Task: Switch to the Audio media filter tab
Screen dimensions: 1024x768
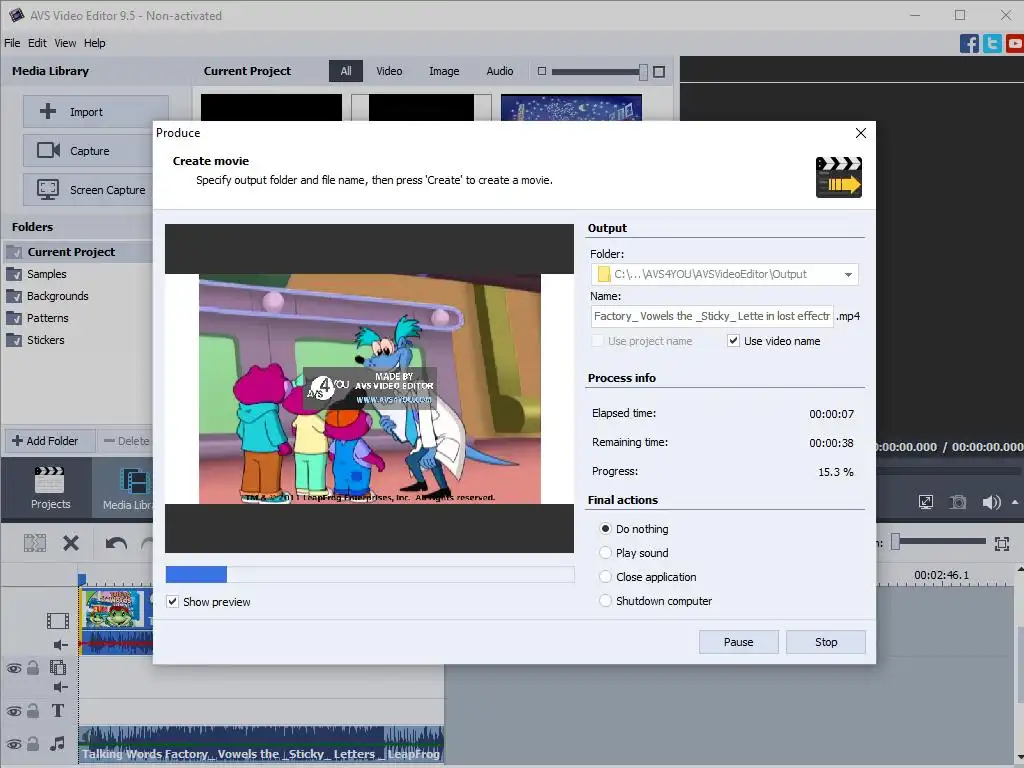Action: coord(500,71)
